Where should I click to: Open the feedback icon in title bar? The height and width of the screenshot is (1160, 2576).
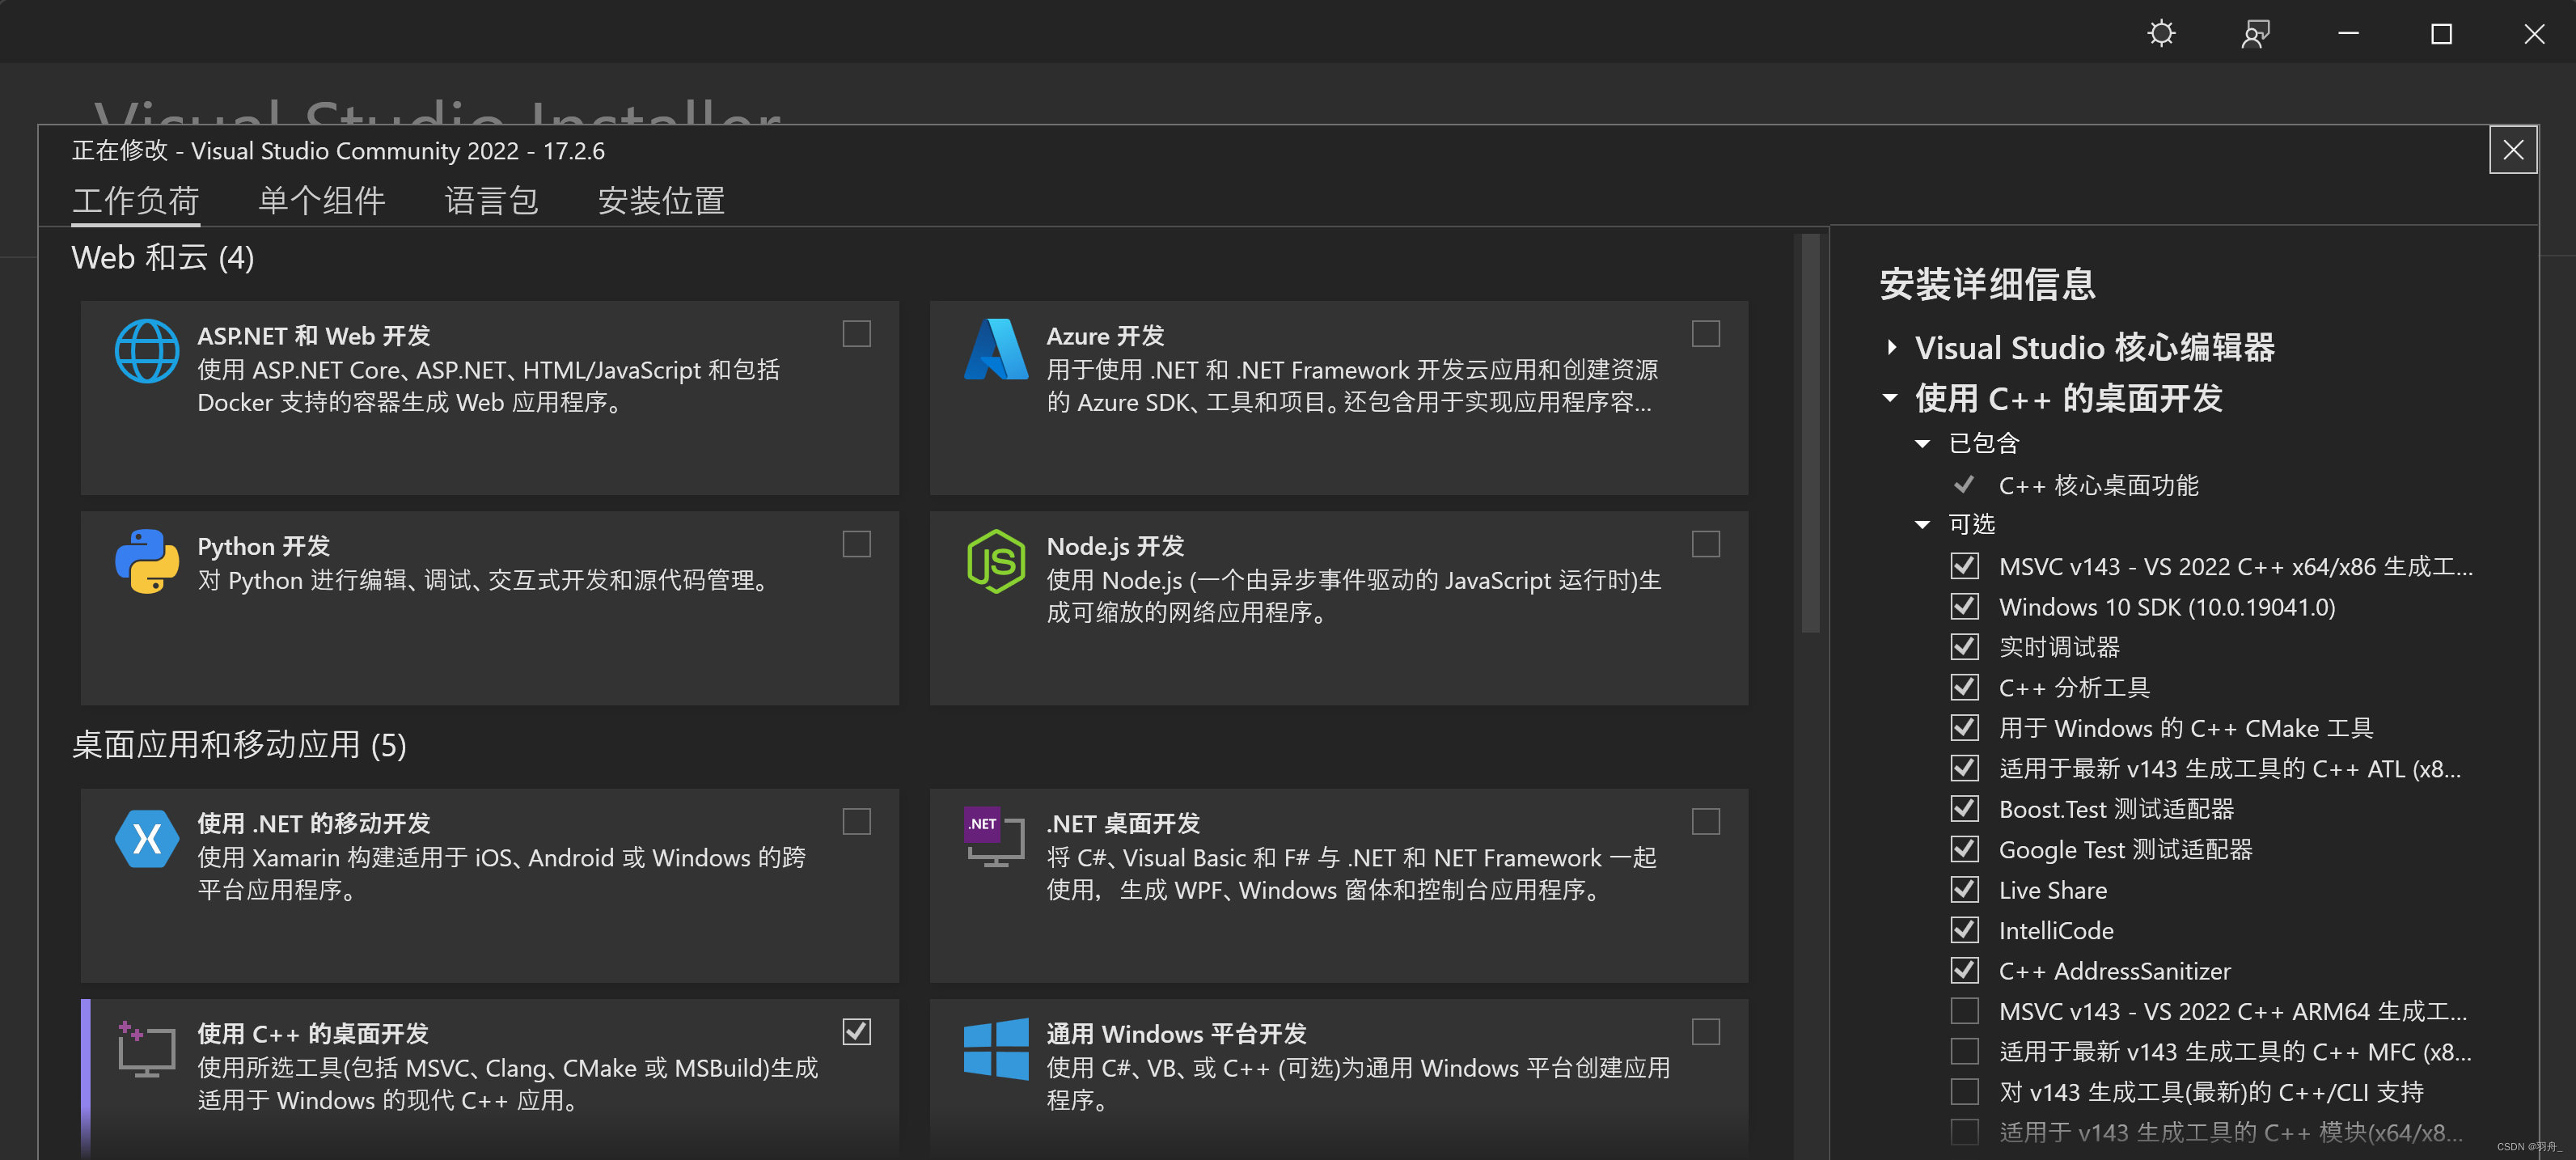point(2255,34)
